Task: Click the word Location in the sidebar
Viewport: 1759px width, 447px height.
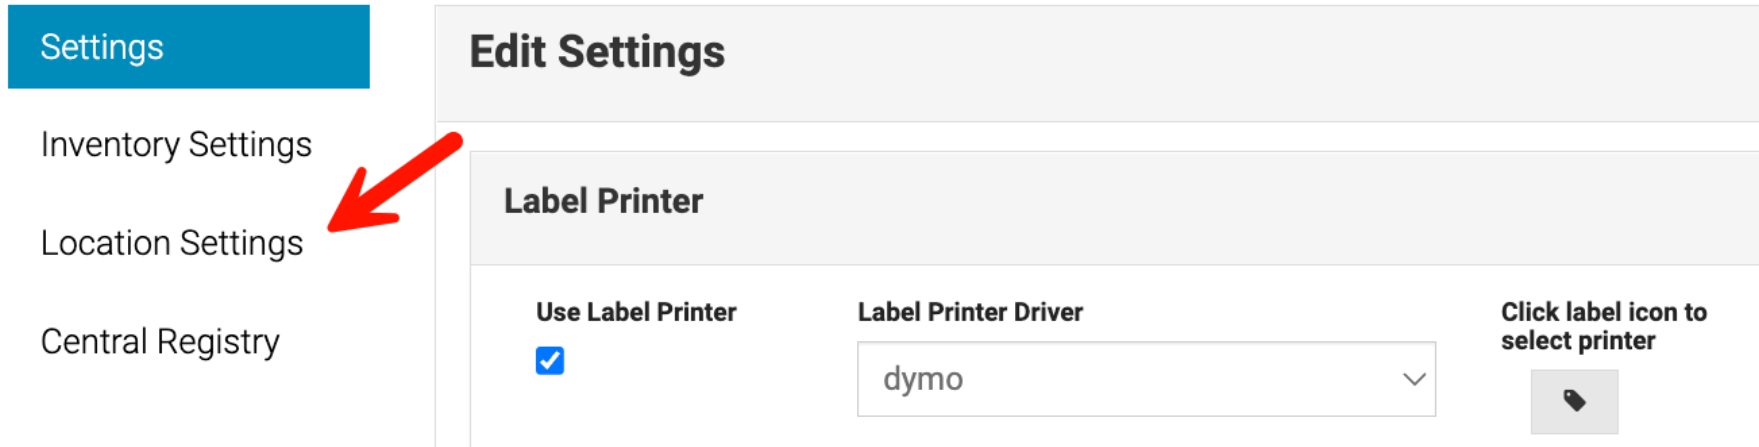Action: [x=106, y=243]
